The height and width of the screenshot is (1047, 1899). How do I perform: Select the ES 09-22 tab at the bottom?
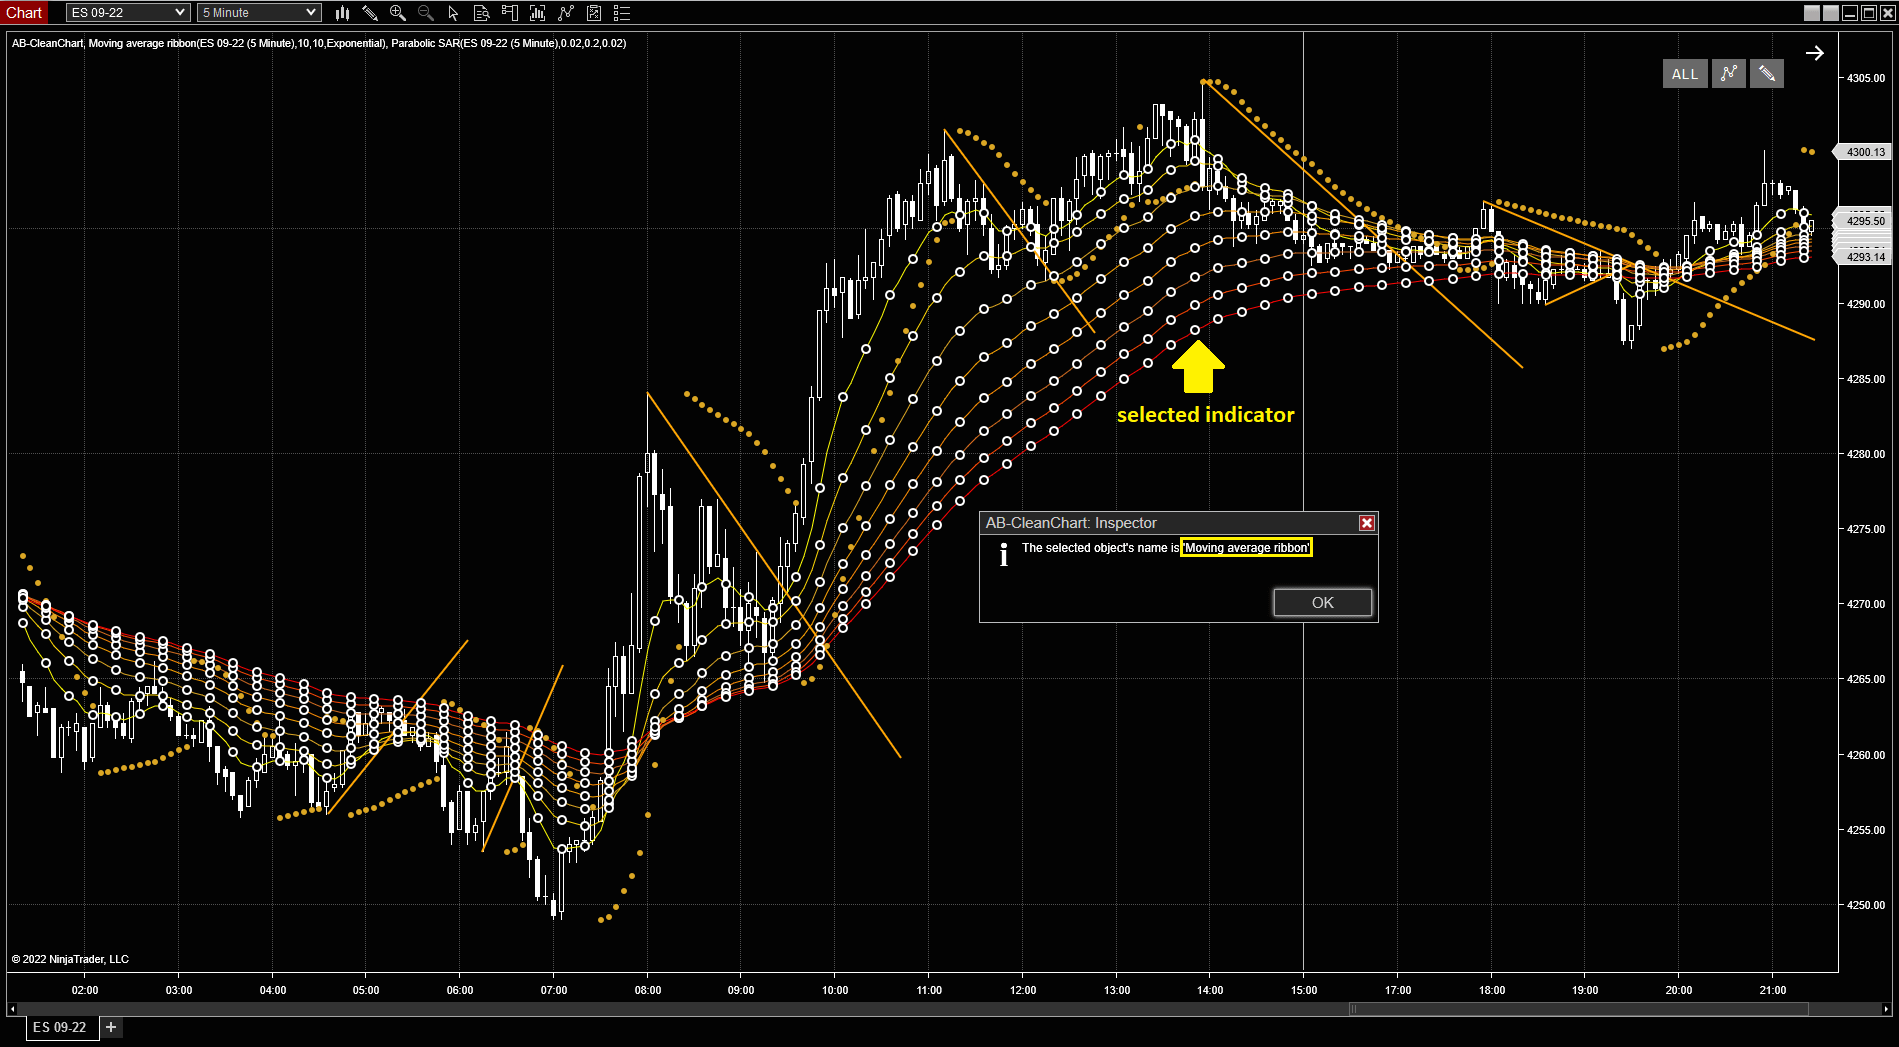coord(60,1027)
